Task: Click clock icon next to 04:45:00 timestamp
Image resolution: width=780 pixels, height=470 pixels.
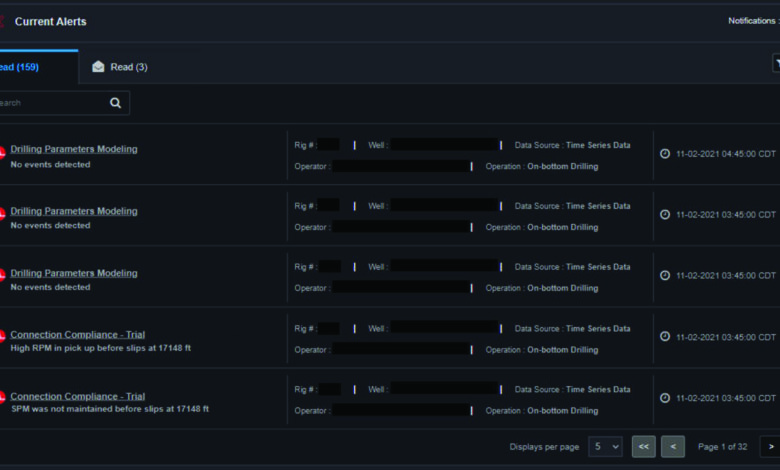Action: (665, 153)
